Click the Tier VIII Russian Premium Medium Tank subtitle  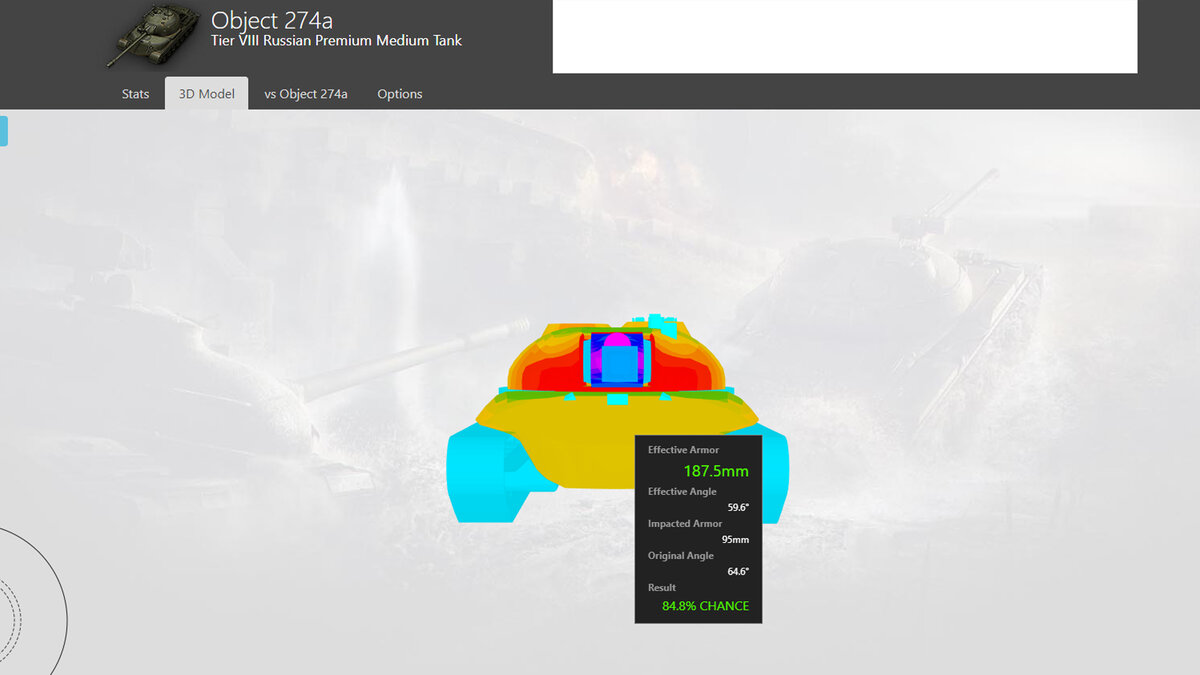[x=336, y=41]
